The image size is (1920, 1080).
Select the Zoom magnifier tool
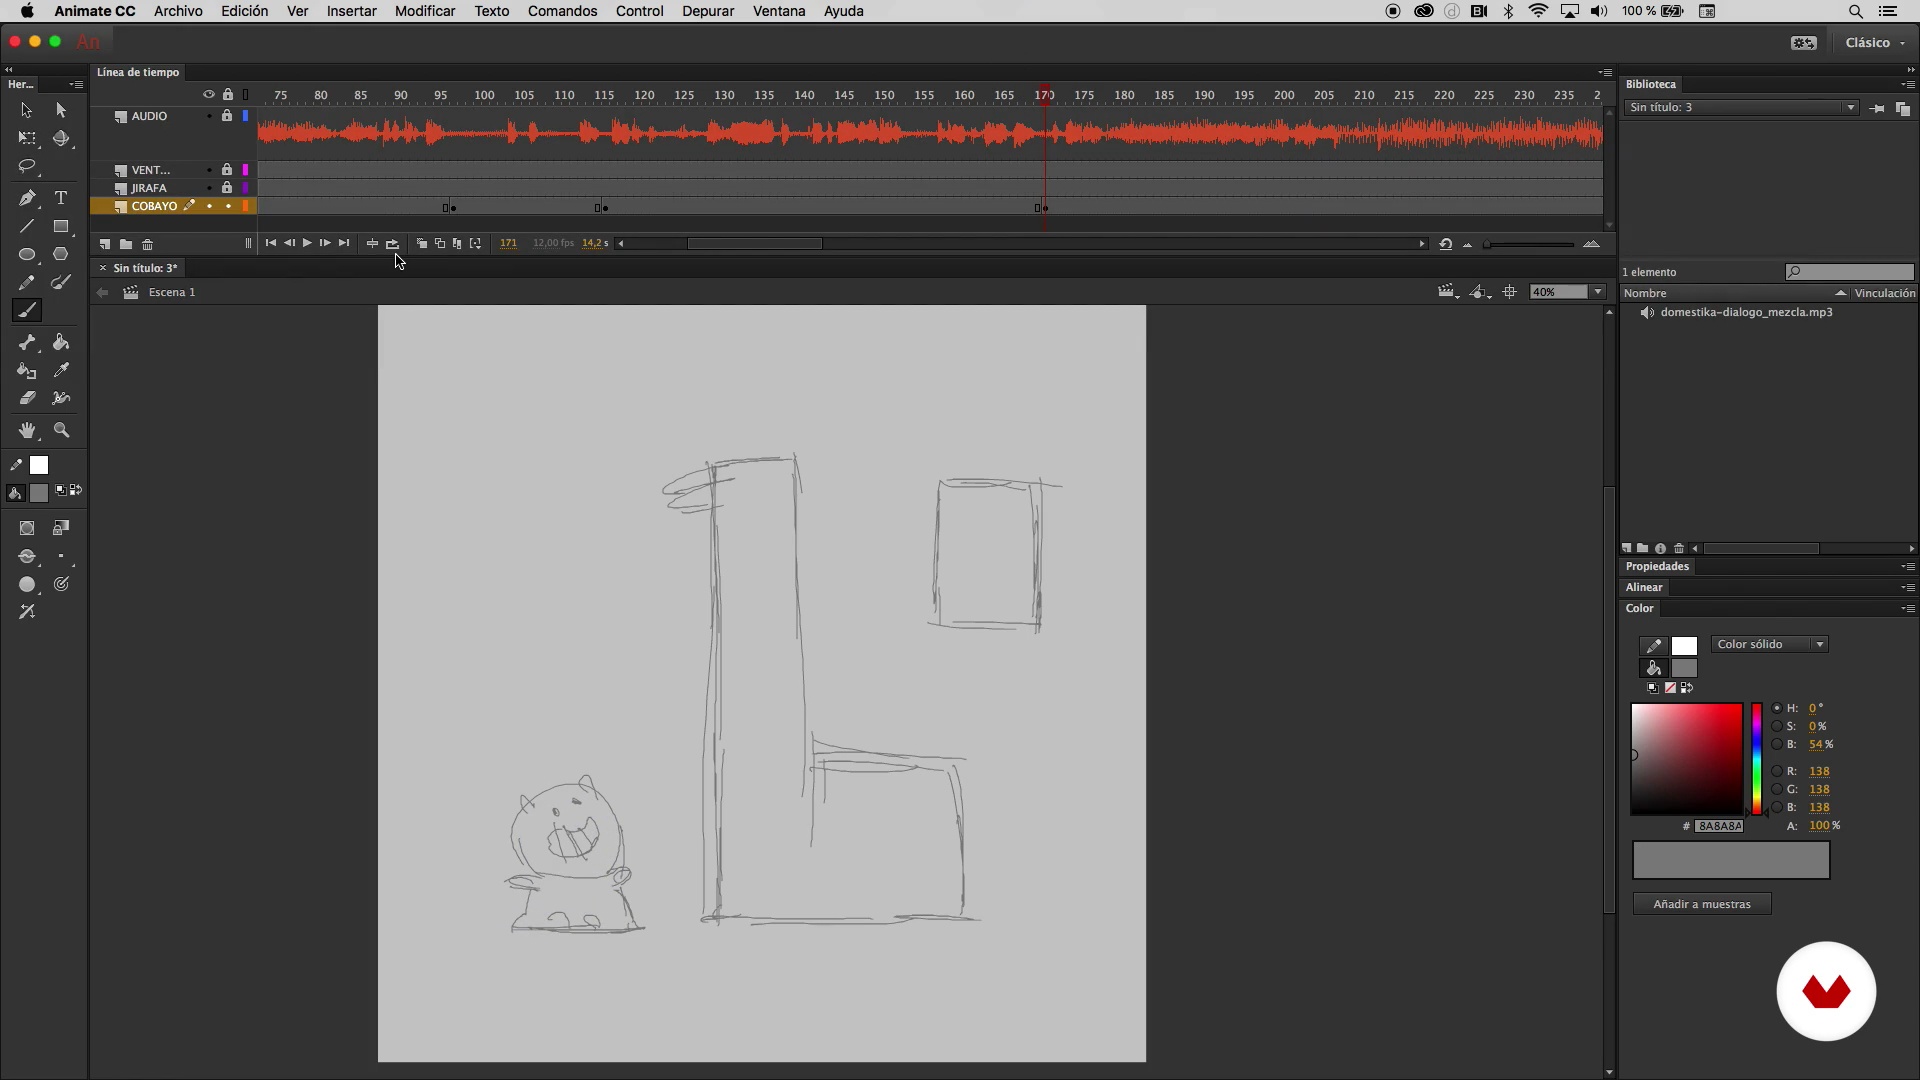[61, 430]
